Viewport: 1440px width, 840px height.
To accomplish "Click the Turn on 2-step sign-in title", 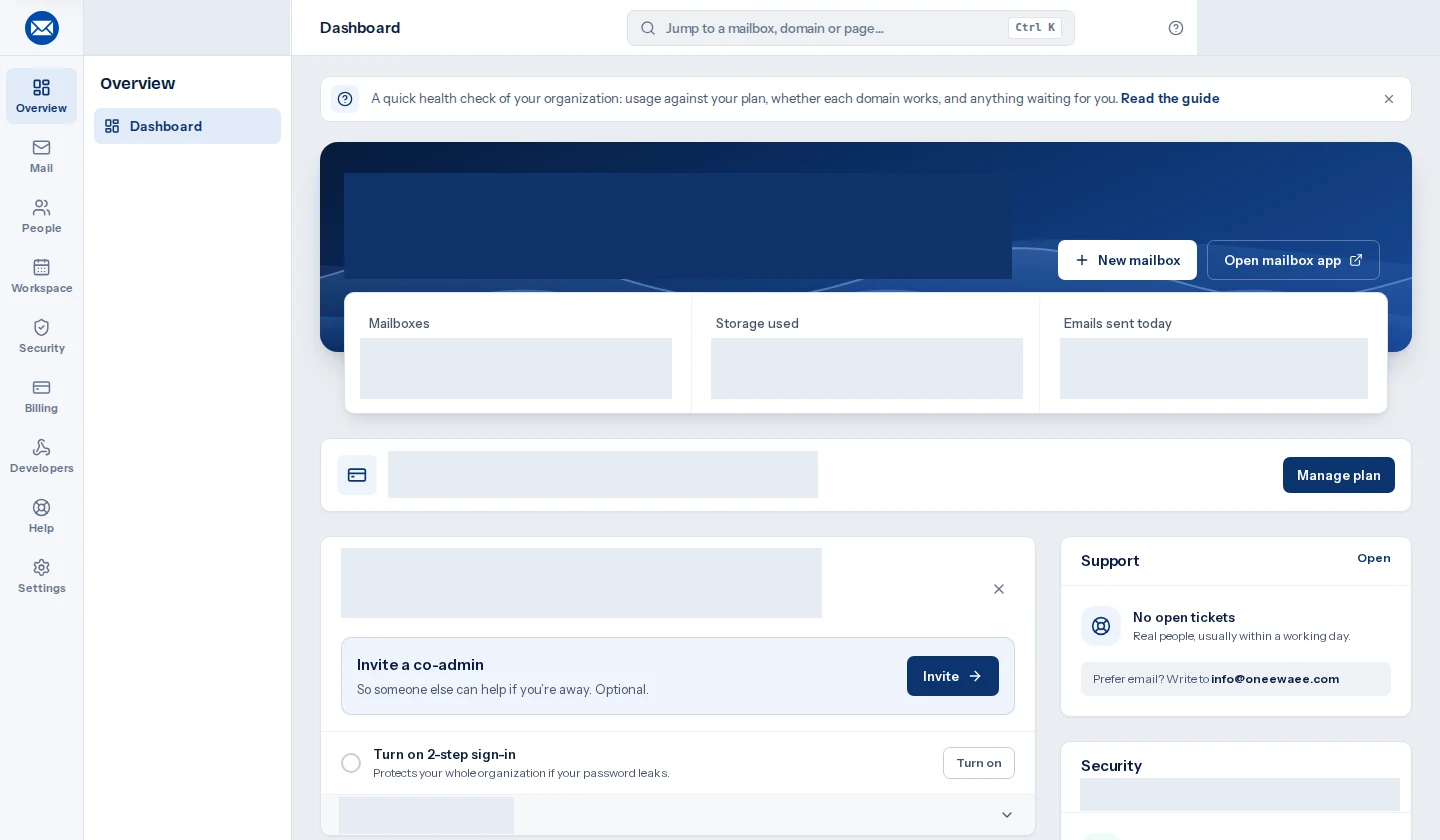I will pos(444,754).
